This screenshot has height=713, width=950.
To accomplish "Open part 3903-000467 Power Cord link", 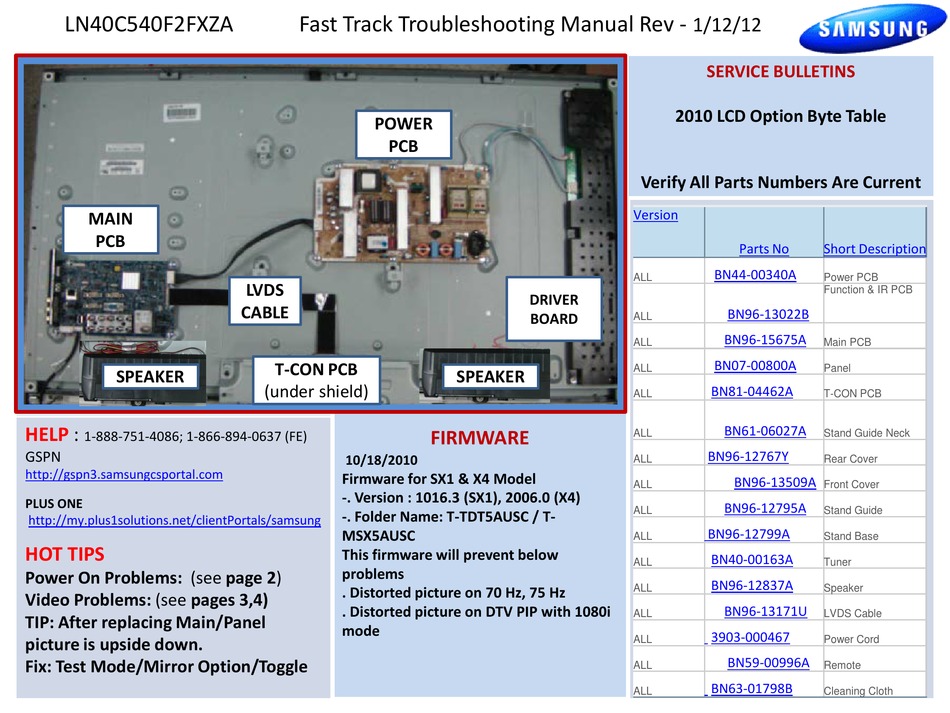I will 749,637.
